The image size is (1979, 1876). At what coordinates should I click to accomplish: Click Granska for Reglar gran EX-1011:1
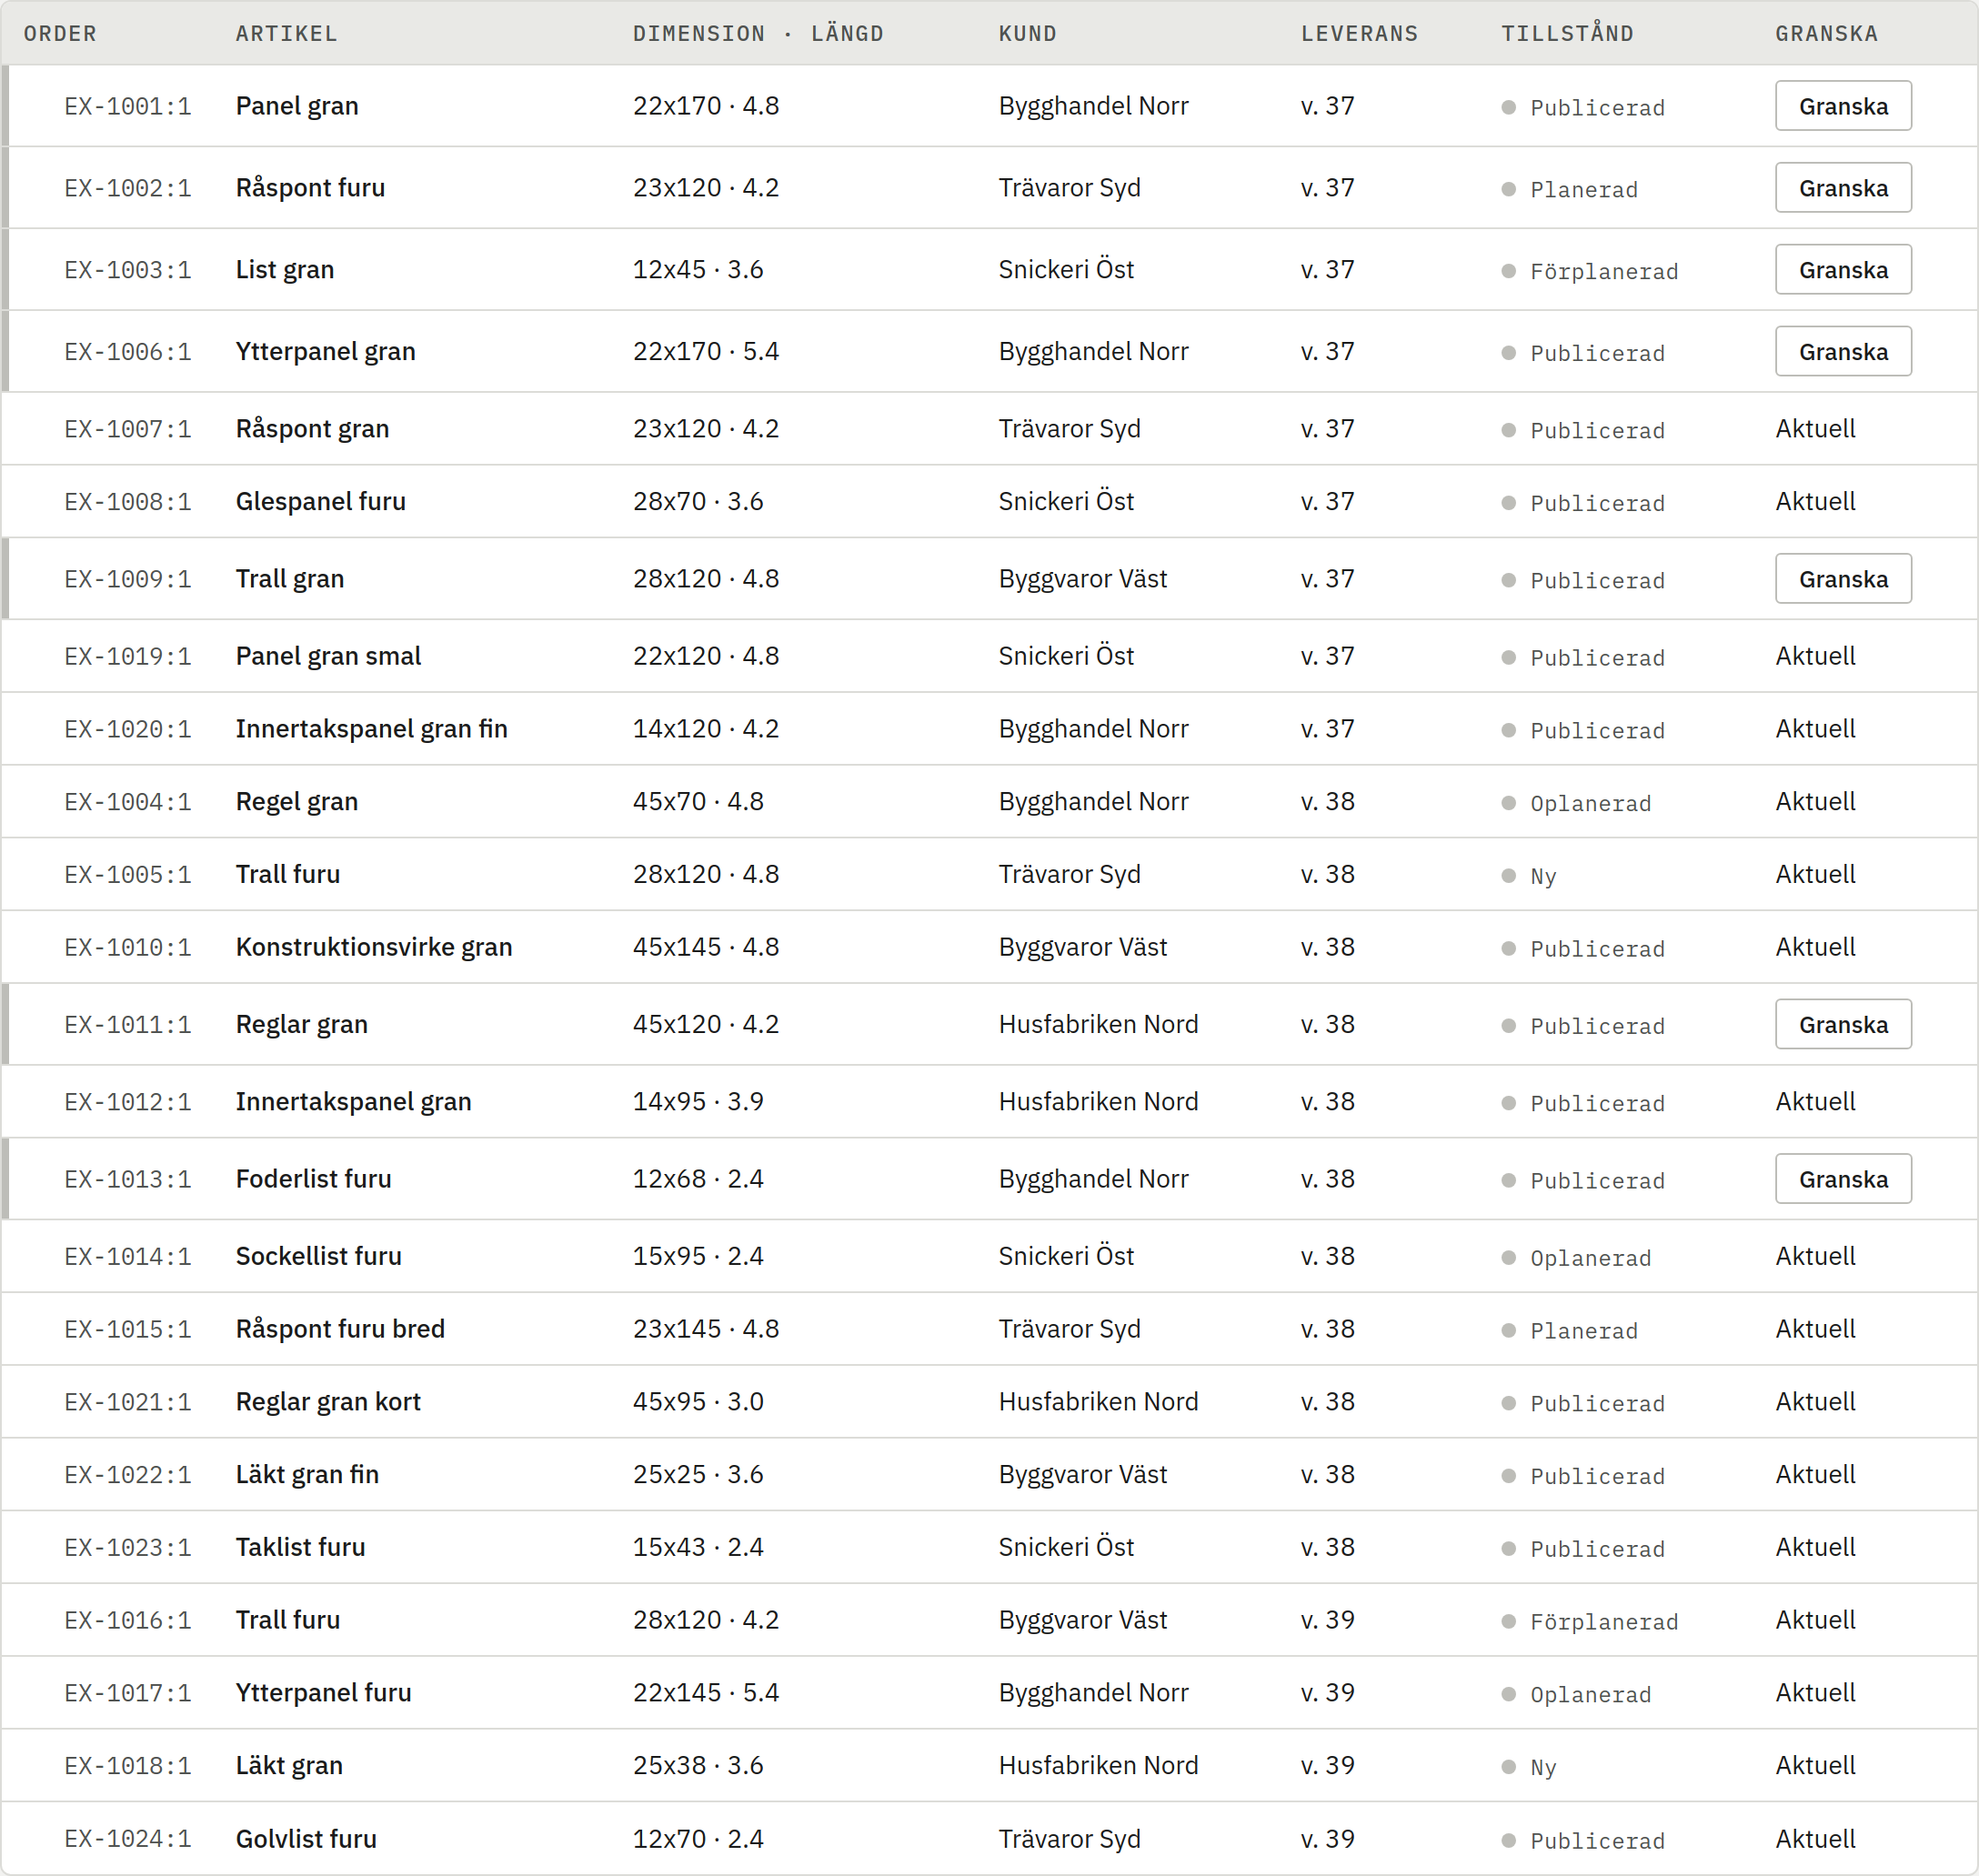pyautogui.click(x=1843, y=1024)
